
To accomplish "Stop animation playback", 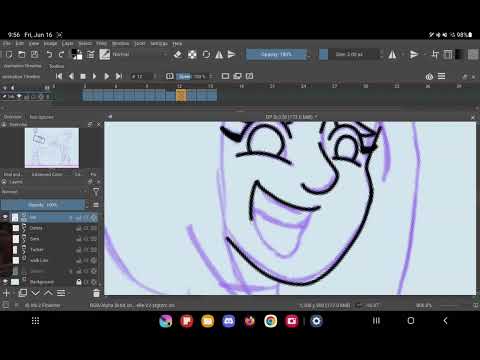I will [x=83, y=76].
